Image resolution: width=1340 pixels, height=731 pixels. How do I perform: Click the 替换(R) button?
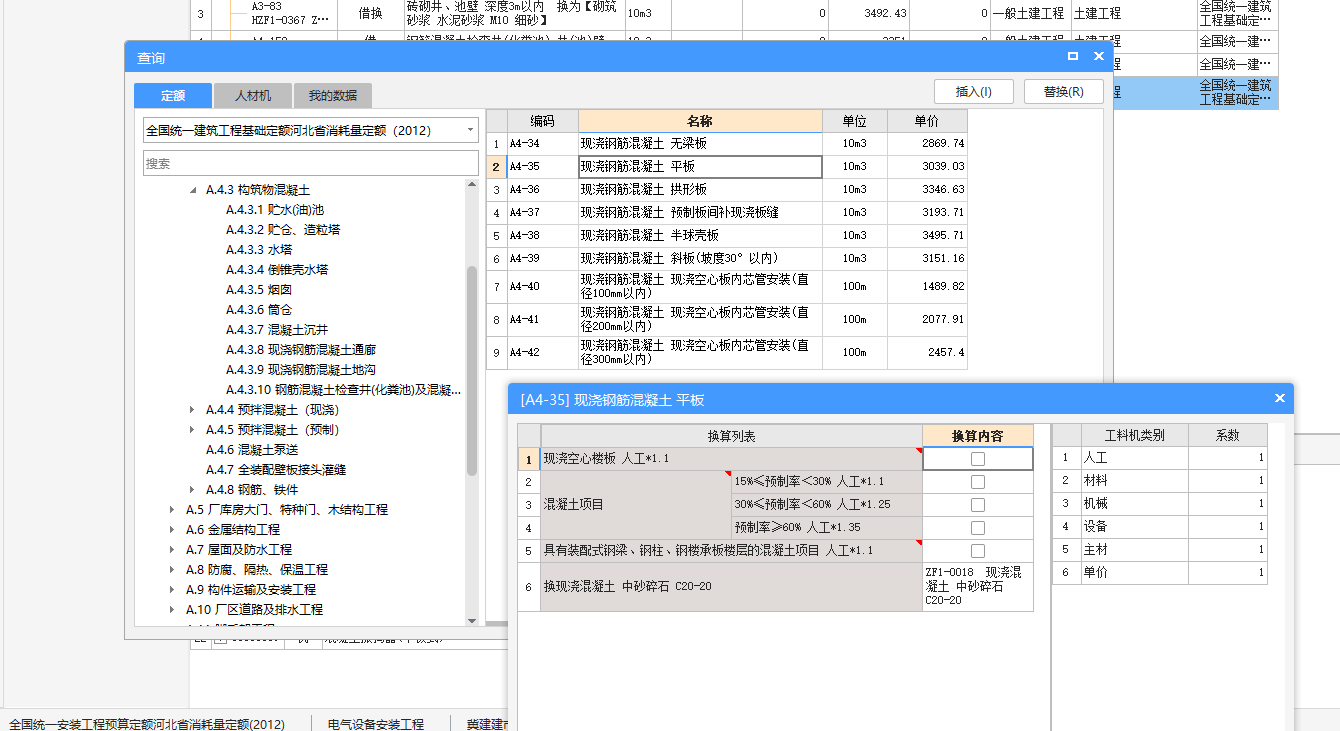point(1064,91)
